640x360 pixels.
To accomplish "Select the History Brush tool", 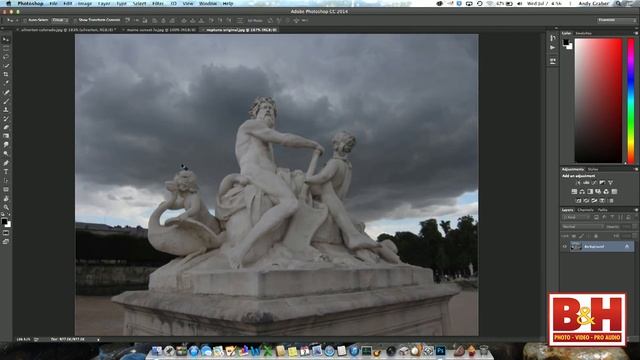I will [6, 119].
